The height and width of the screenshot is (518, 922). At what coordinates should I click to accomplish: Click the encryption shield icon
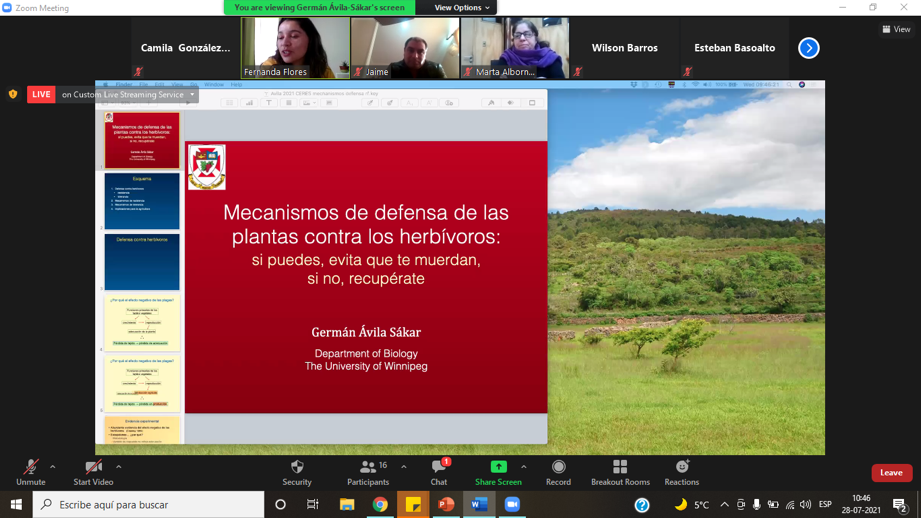tap(13, 94)
